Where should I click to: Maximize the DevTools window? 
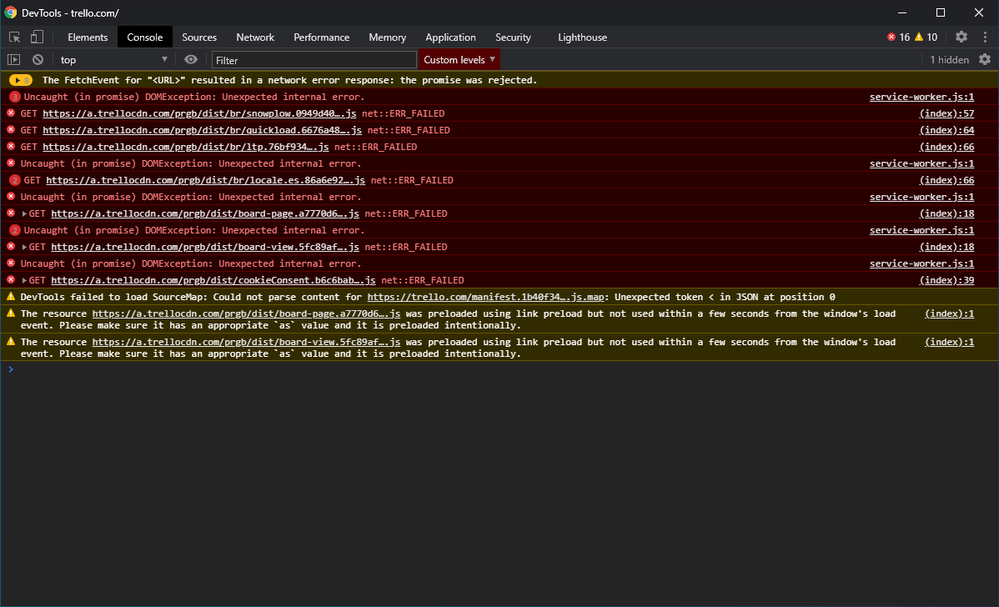(x=940, y=13)
